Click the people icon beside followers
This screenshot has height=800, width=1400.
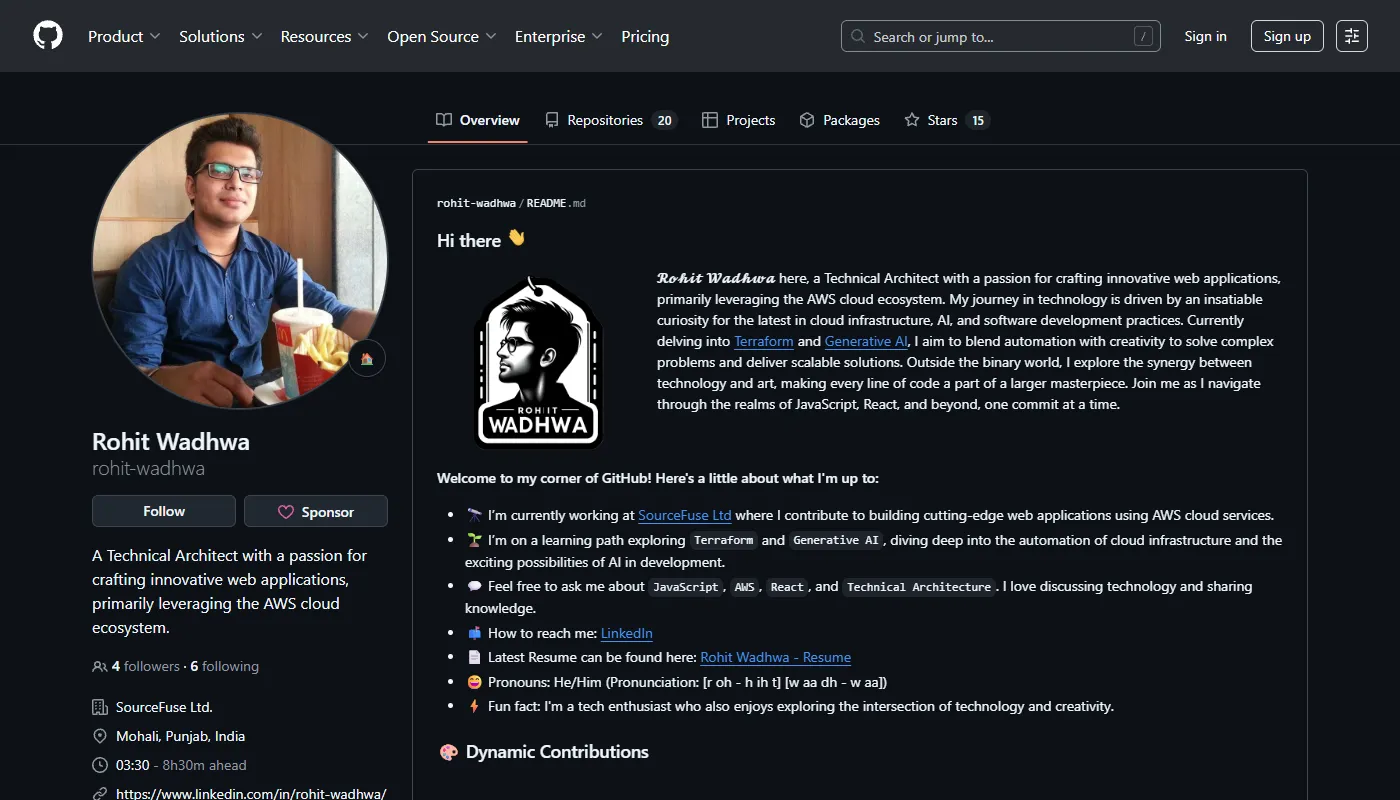(x=100, y=666)
